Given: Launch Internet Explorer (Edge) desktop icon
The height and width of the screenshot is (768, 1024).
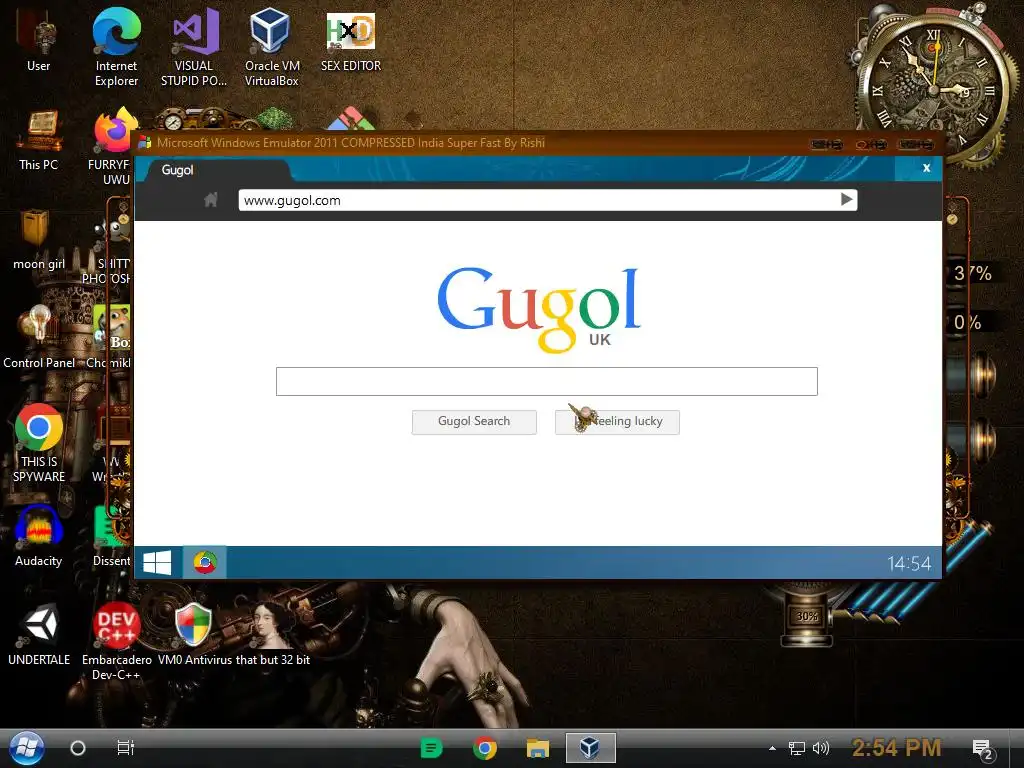Looking at the screenshot, I should [116, 46].
